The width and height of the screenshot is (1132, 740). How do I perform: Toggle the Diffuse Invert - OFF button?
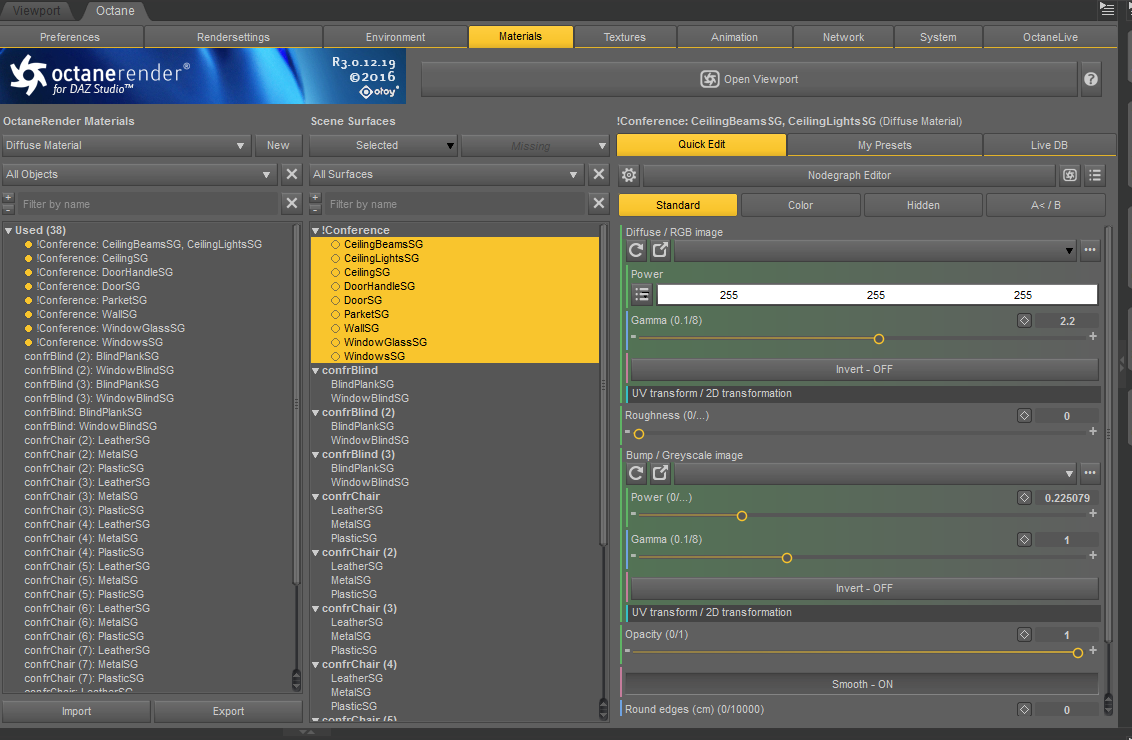[864, 369]
